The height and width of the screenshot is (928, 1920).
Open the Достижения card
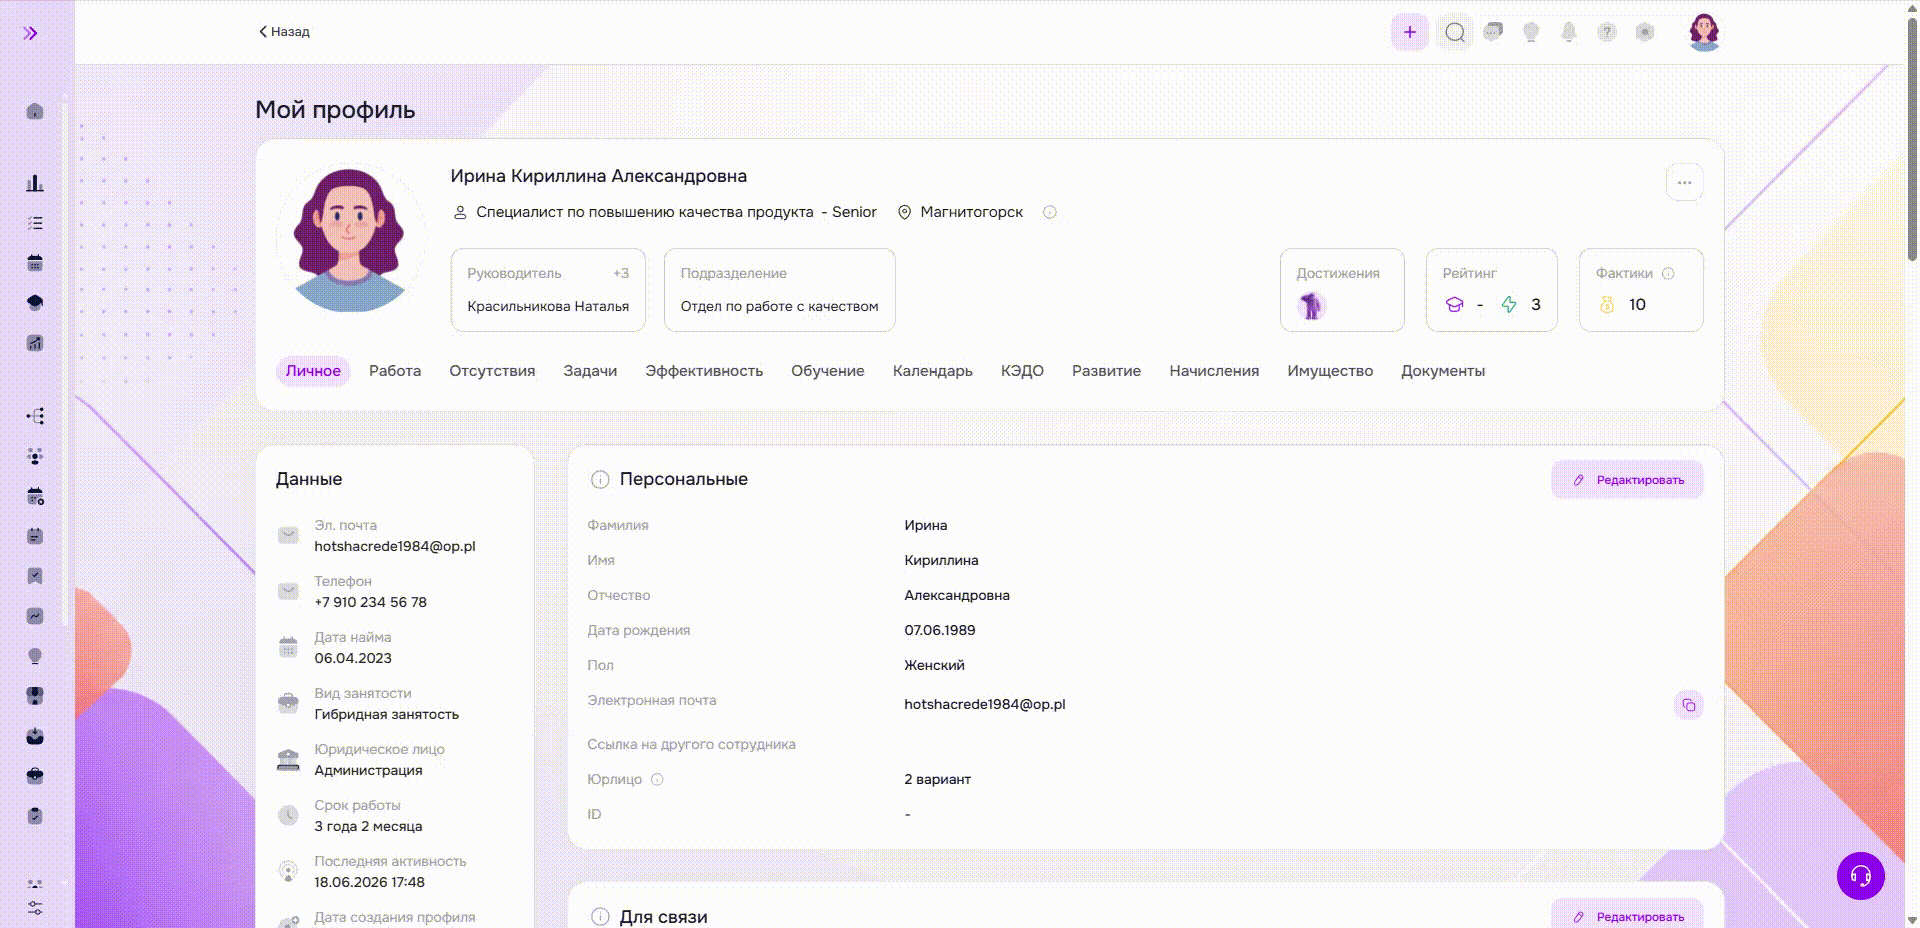point(1342,290)
